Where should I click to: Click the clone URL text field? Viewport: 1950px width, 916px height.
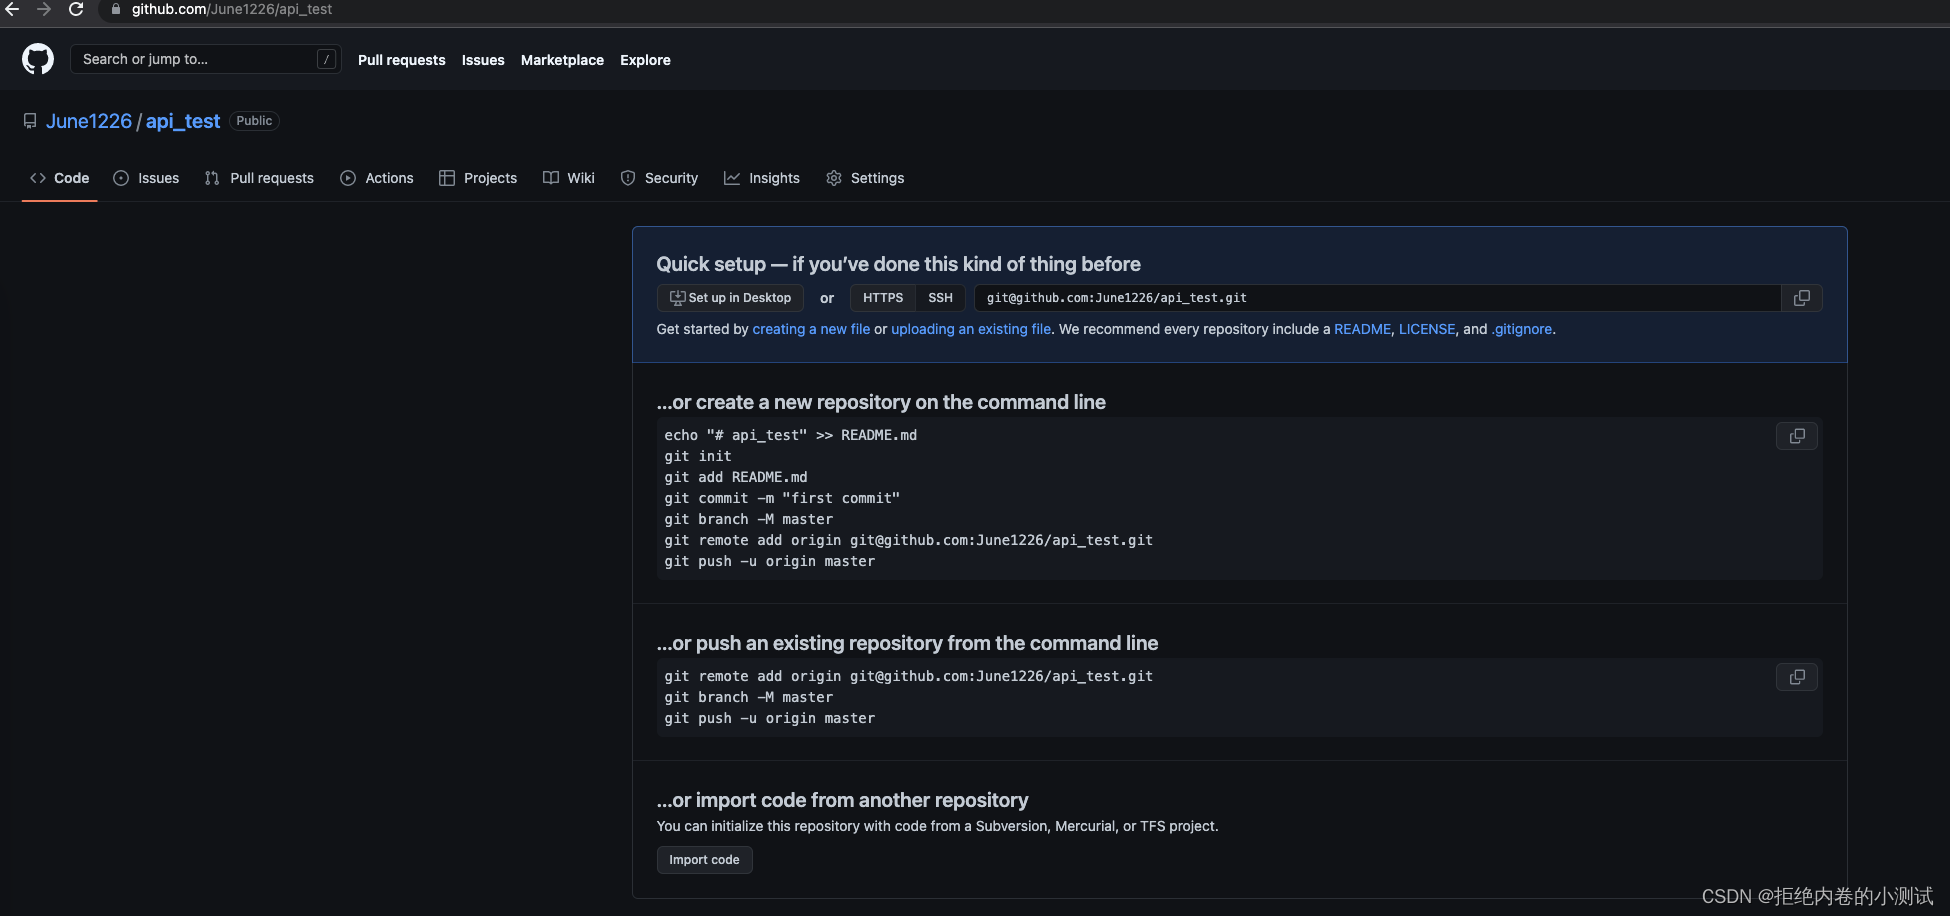pyautogui.click(x=1377, y=298)
